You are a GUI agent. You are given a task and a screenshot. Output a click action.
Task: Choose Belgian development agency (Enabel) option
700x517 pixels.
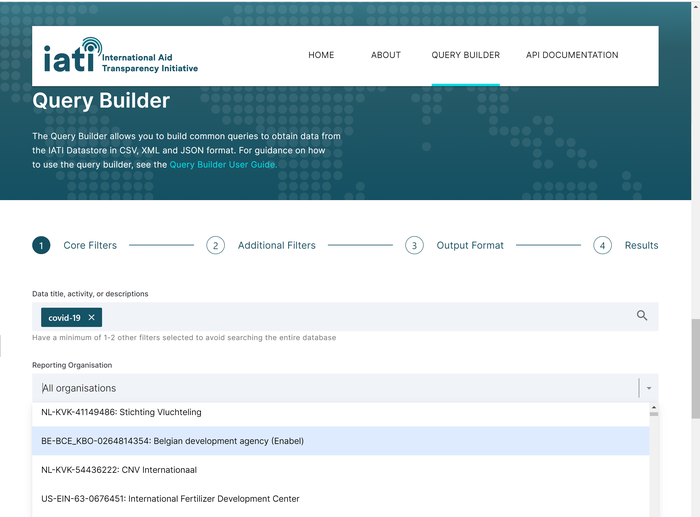[340, 441]
